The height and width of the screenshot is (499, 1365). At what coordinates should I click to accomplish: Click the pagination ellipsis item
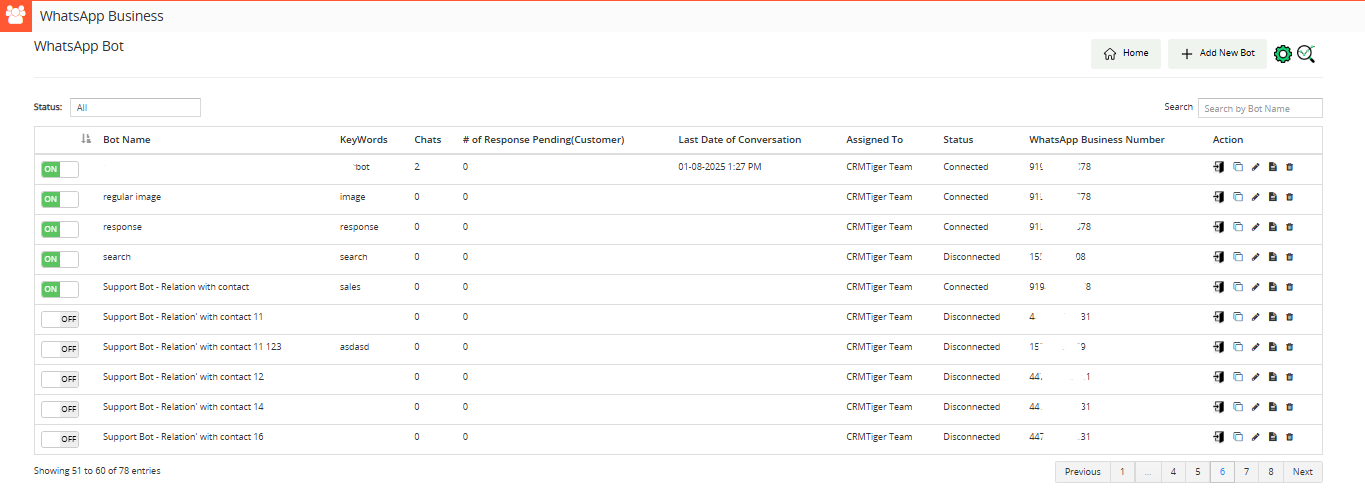click(x=1147, y=472)
